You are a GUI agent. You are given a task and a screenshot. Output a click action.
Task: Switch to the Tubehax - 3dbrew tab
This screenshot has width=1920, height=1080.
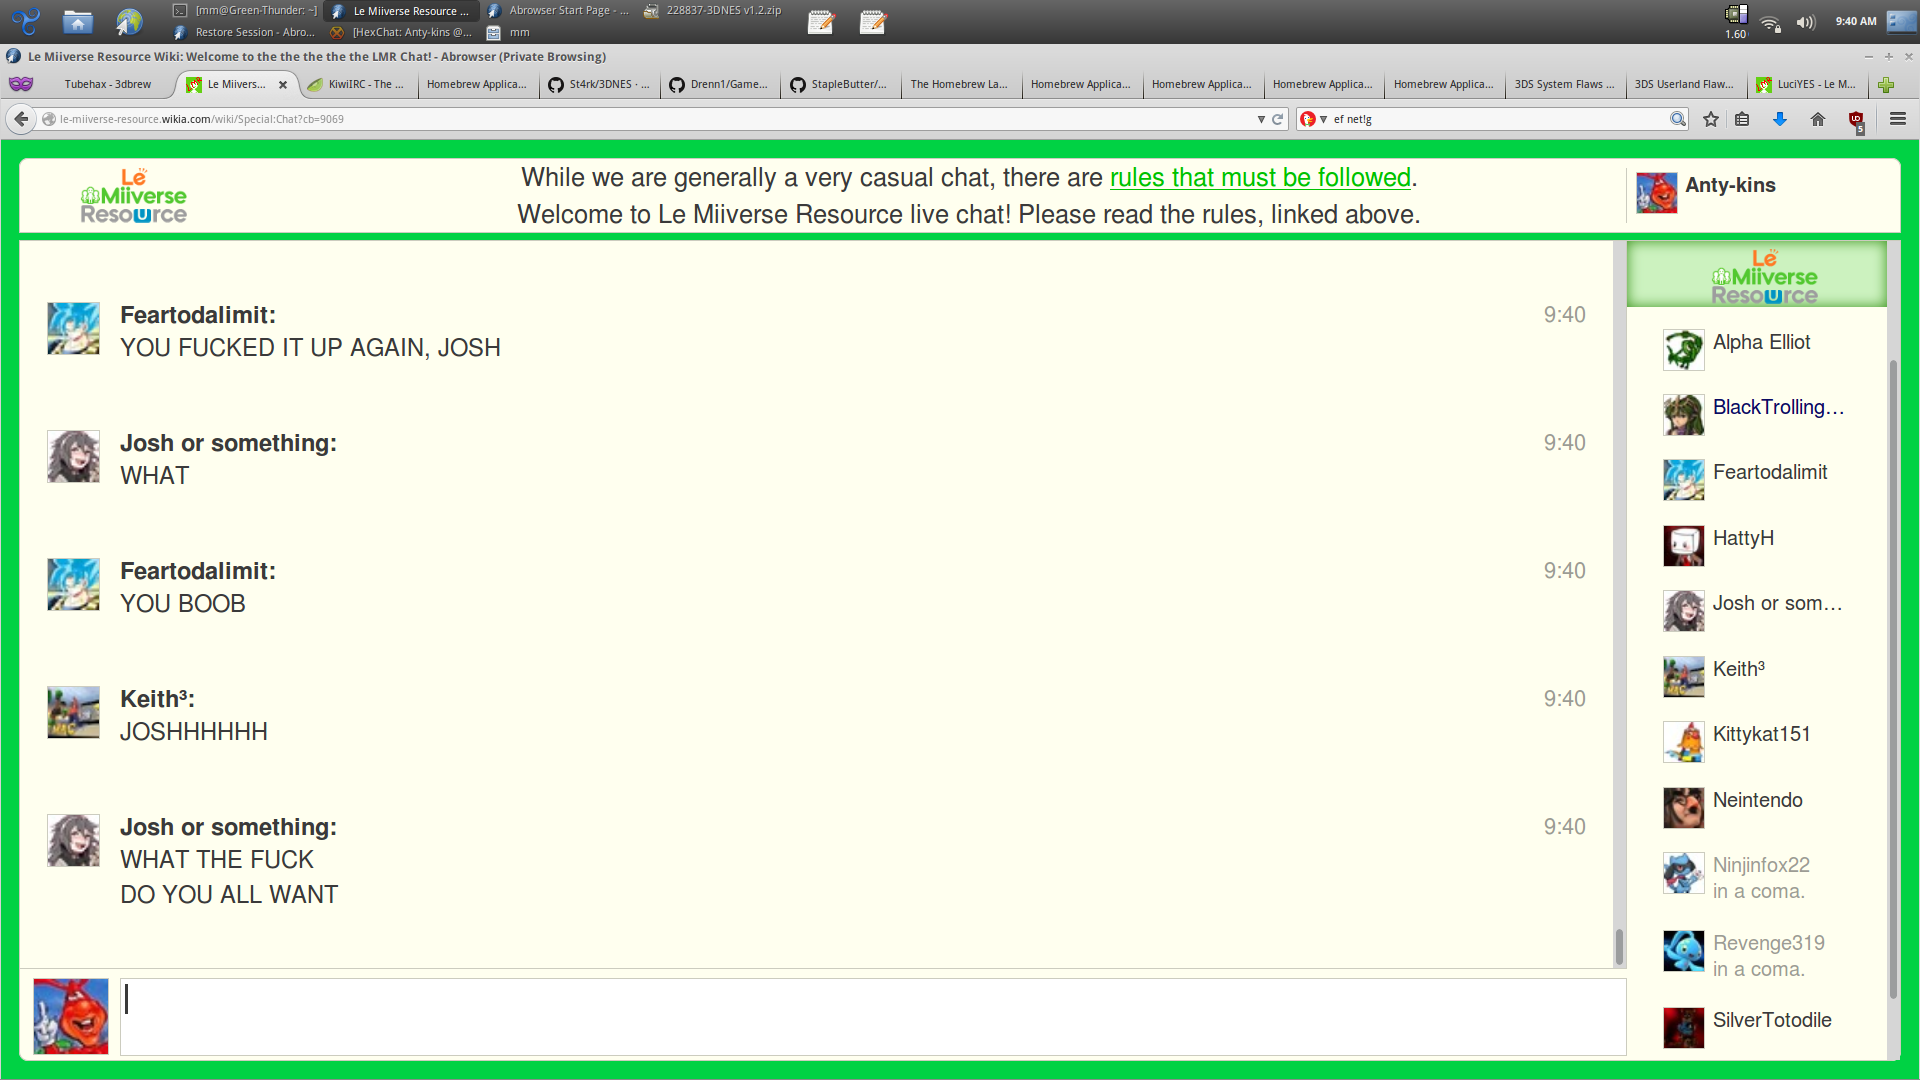point(108,84)
